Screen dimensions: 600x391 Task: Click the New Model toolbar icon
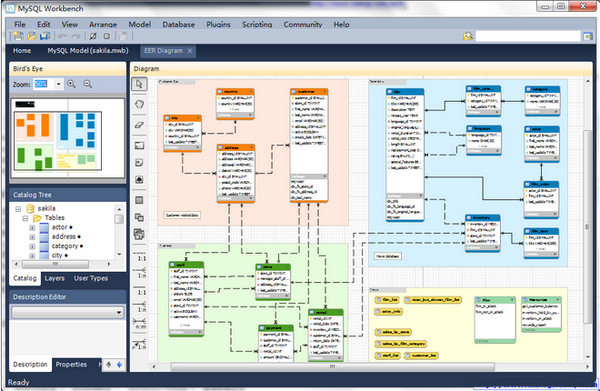click(18, 36)
